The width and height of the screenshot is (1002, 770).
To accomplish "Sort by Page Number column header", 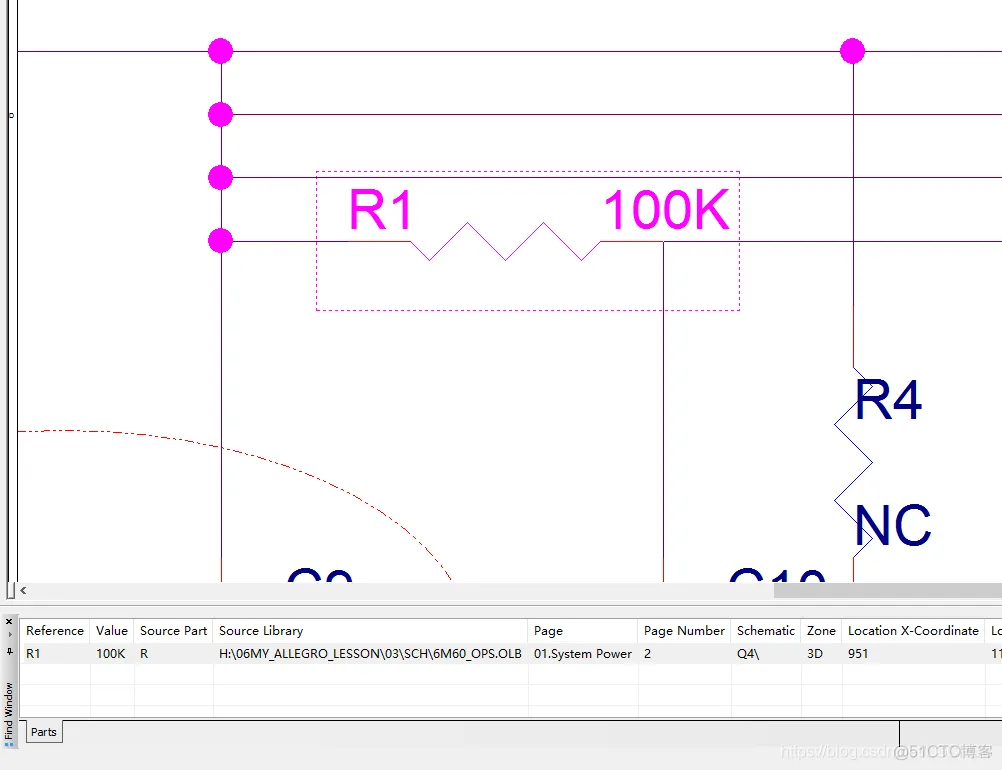I will tap(684, 631).
